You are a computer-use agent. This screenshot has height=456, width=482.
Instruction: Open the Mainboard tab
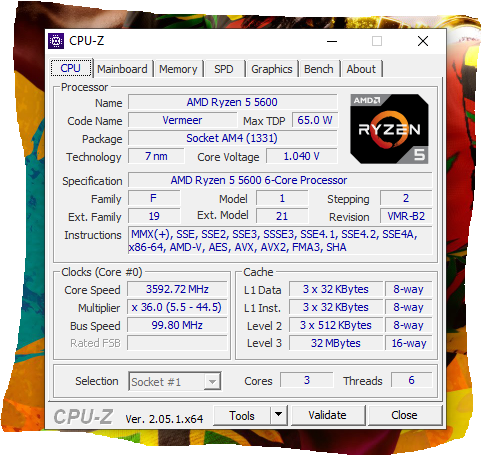[x=122, y=69]
